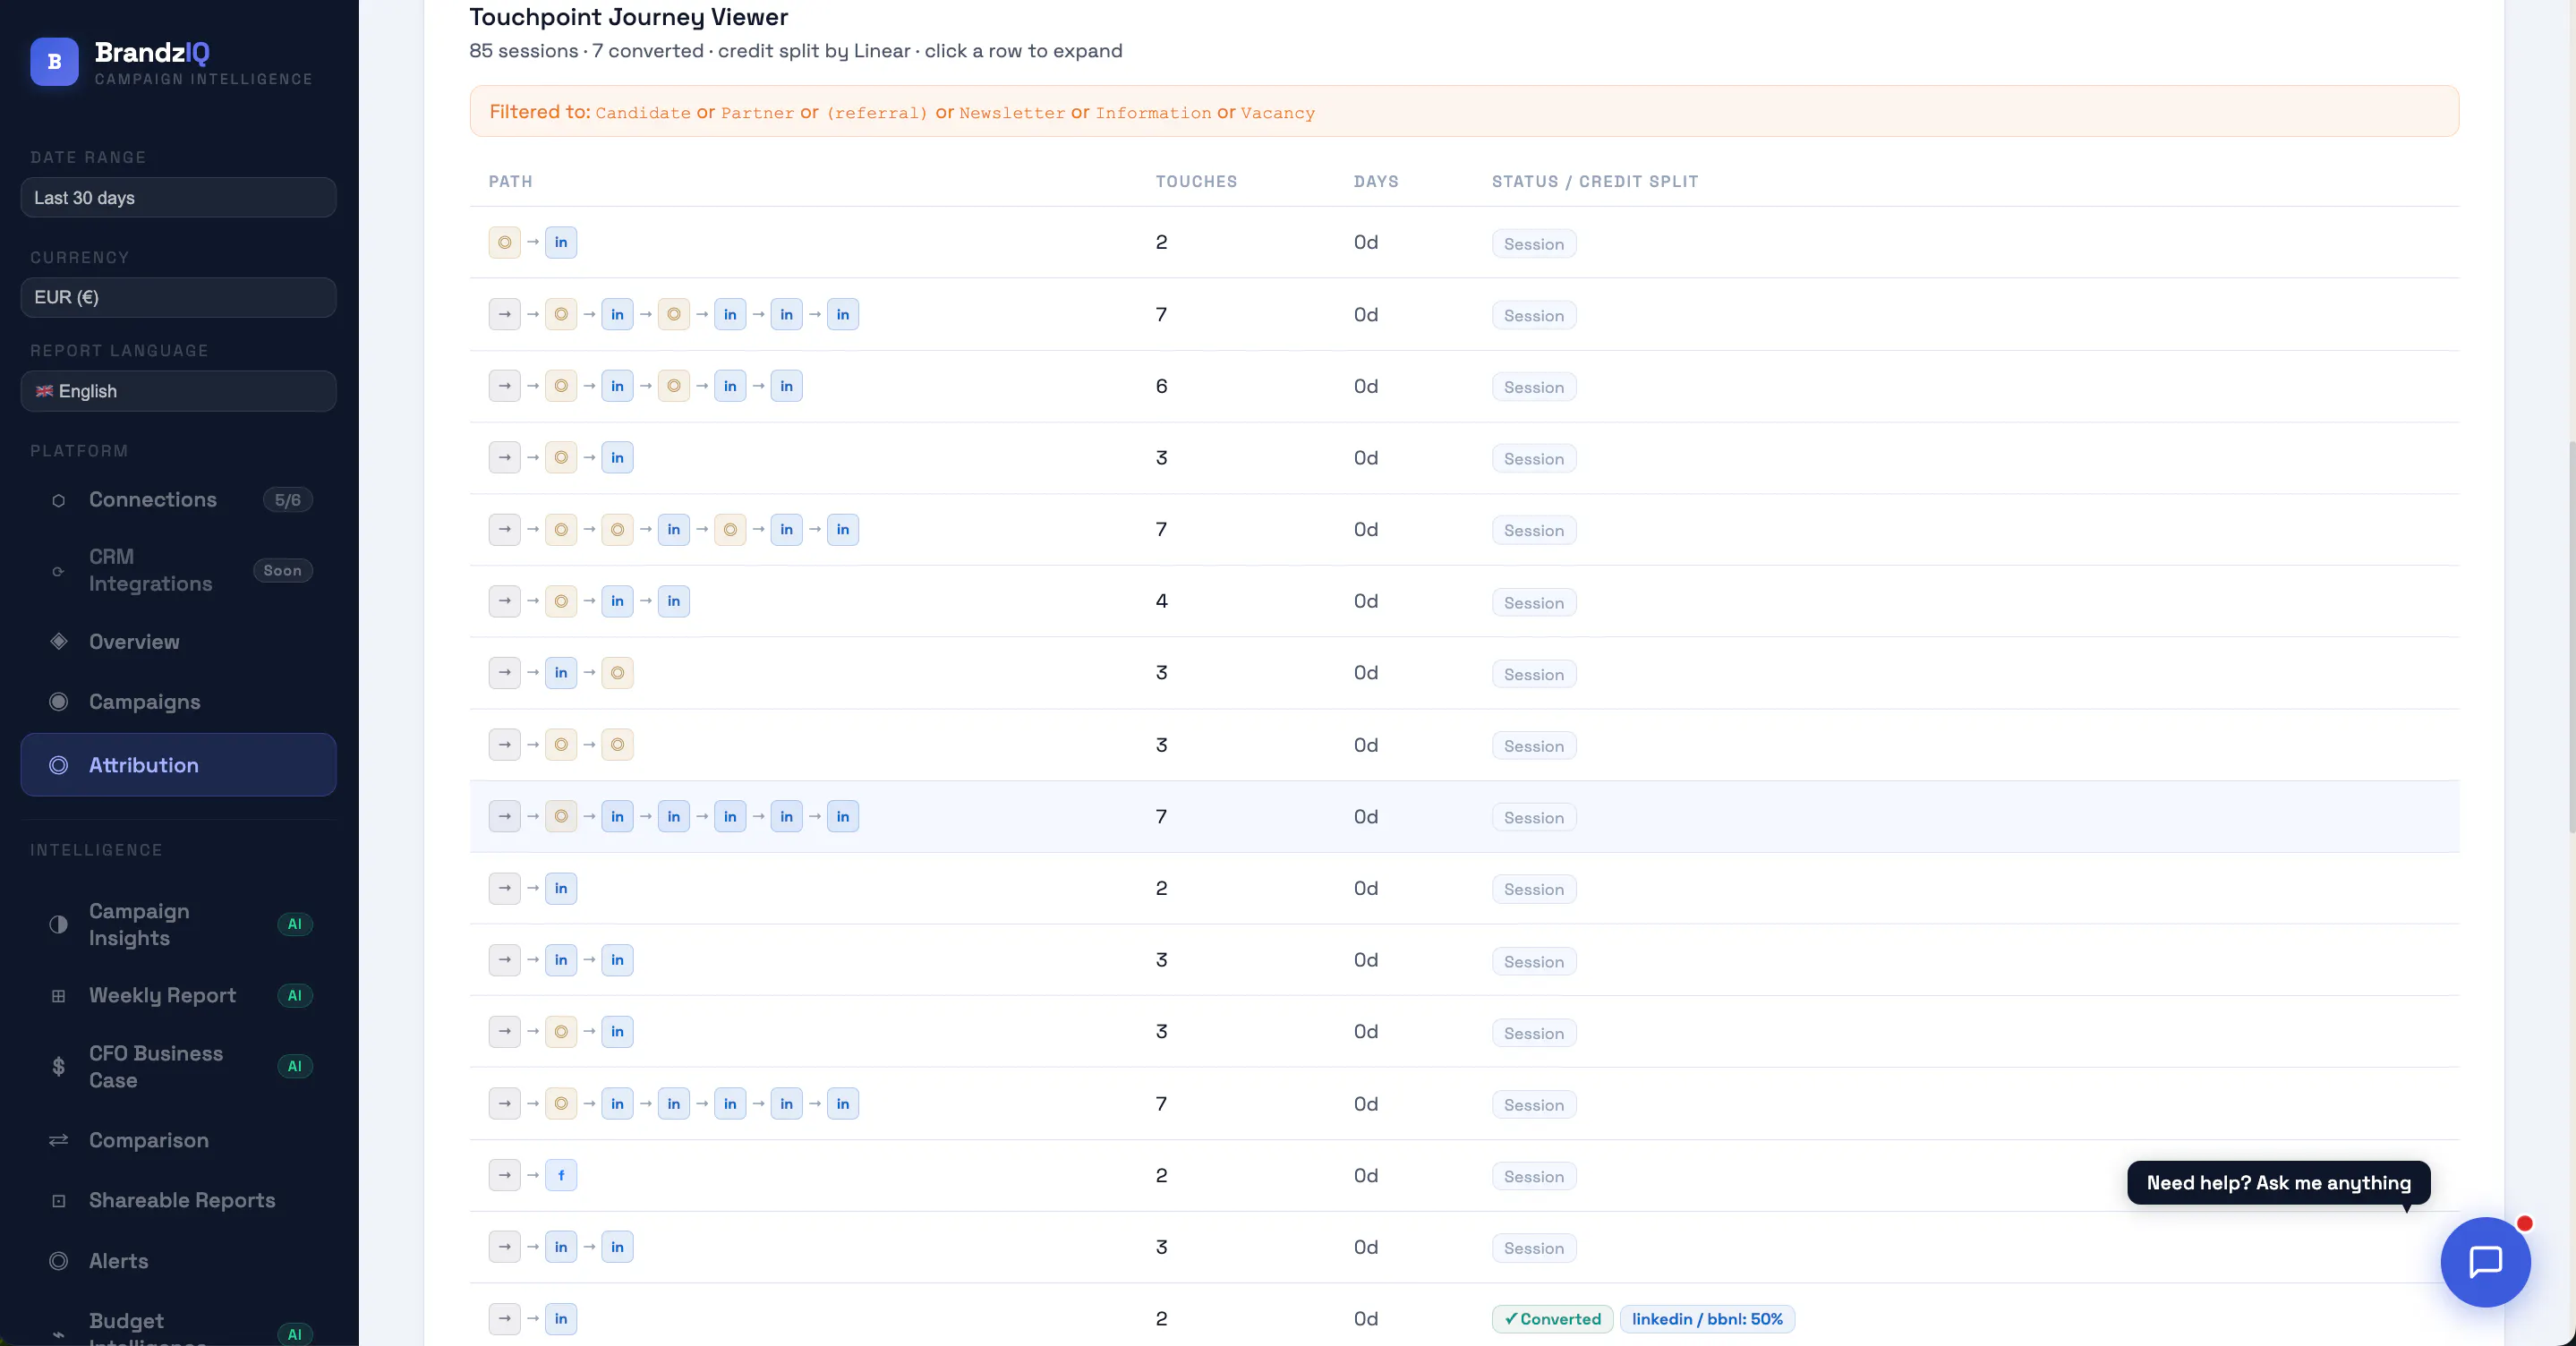The image size is (2576, 1346).
Task: Click the Weekly Report grid icon
Action: tap(58, 996)
